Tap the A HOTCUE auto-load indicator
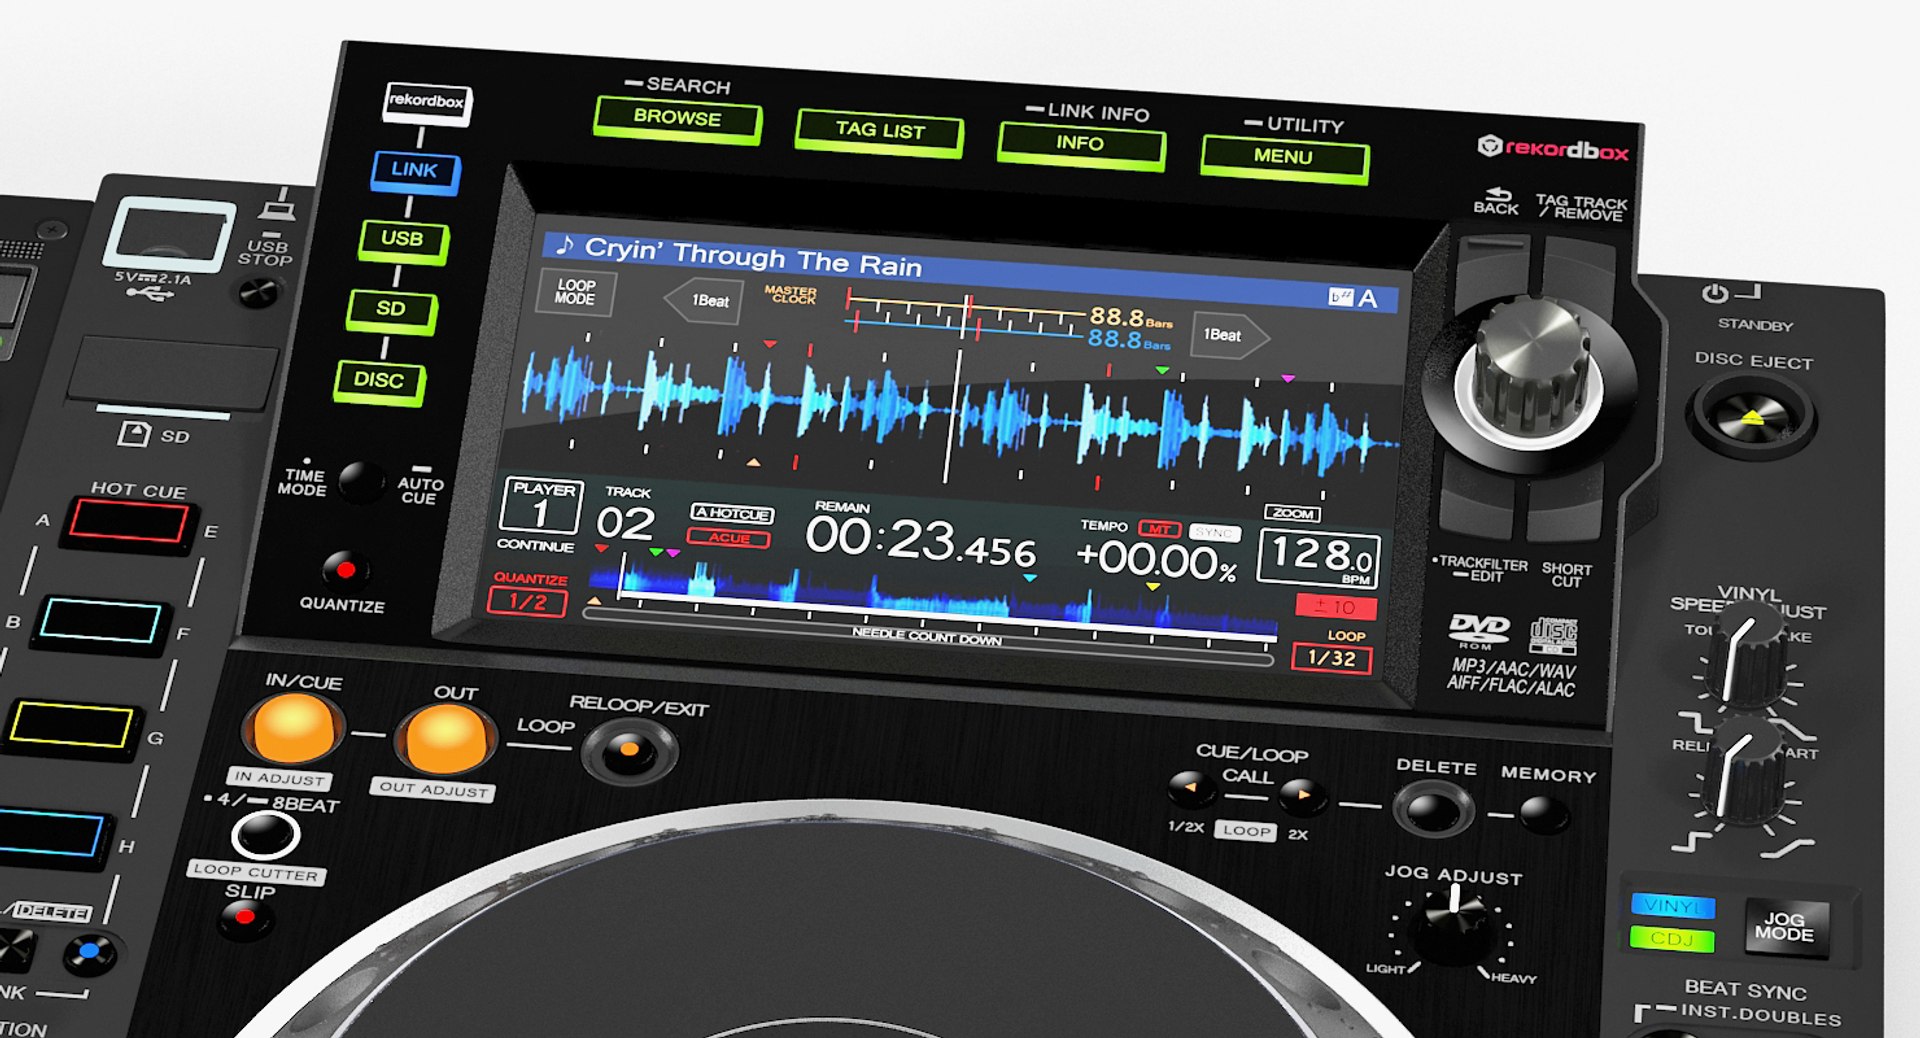1920x1038 pixels. (x=732, y=514)
